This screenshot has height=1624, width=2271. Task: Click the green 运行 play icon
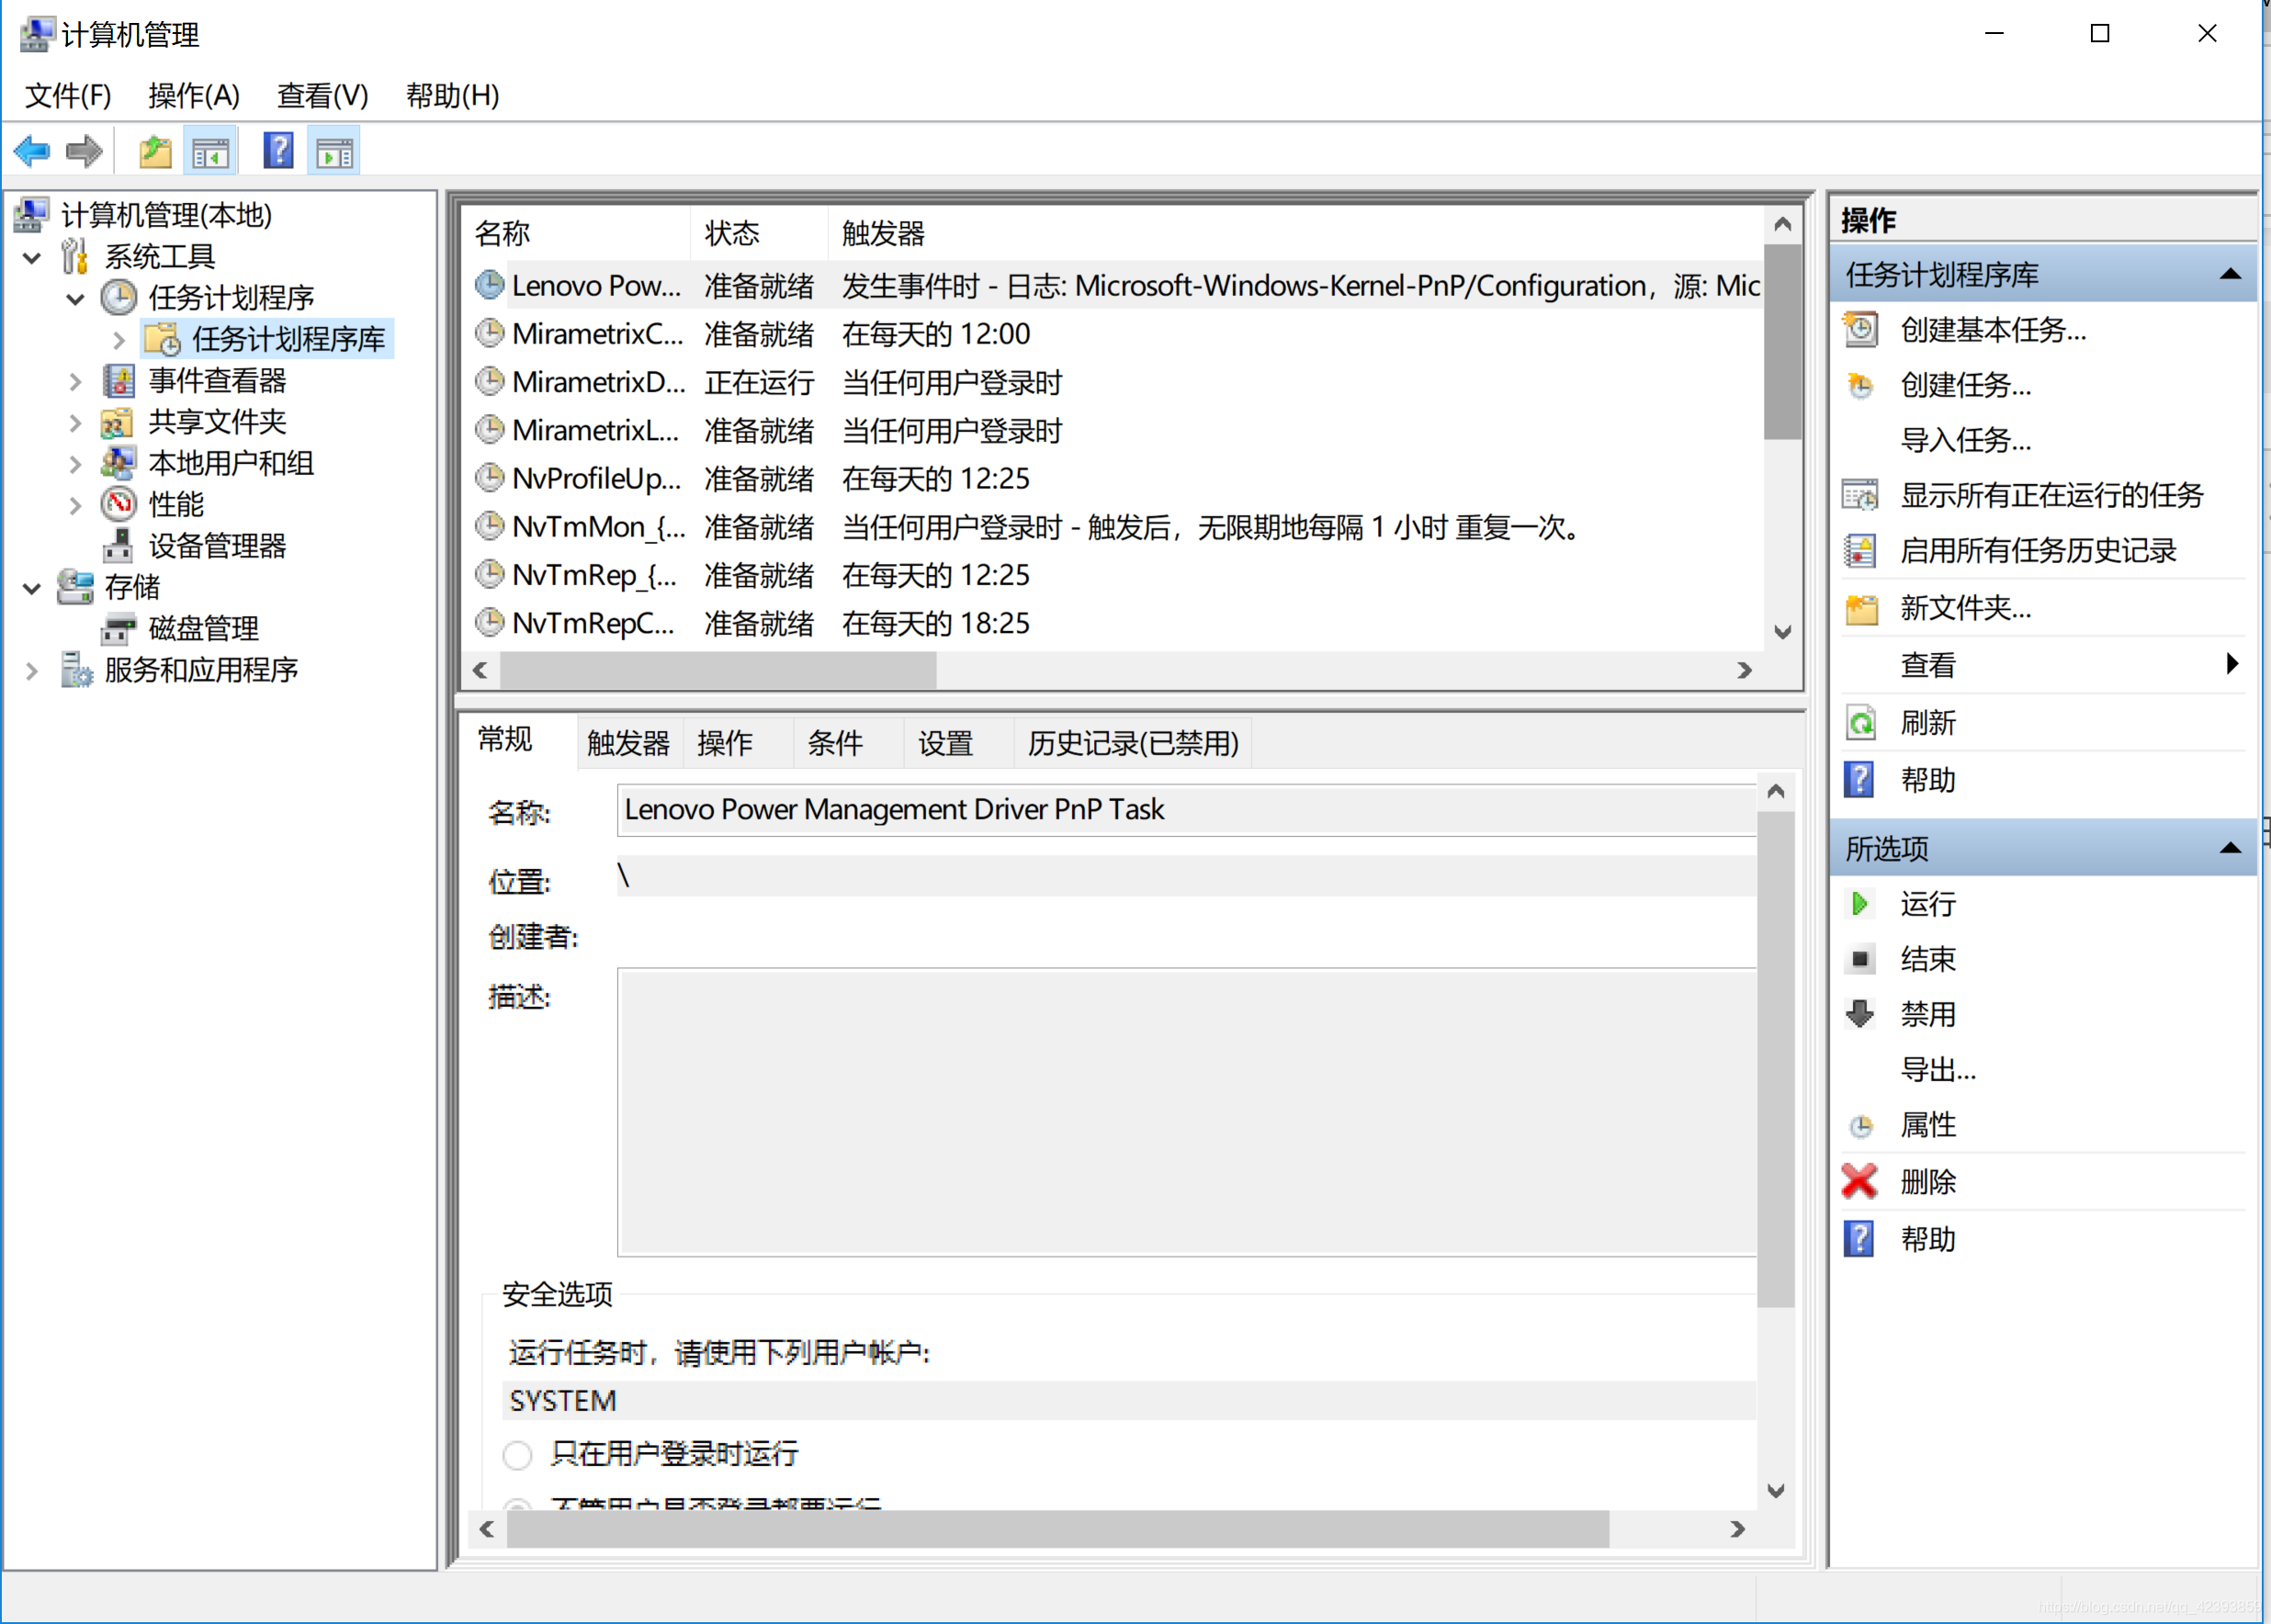tap(1860, 904)
